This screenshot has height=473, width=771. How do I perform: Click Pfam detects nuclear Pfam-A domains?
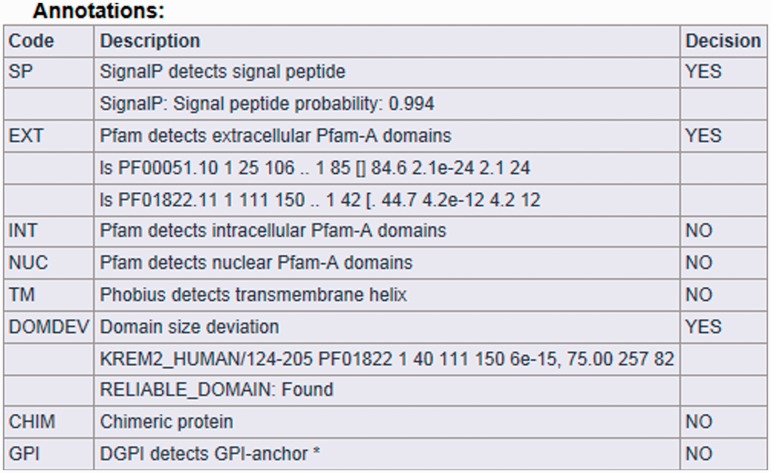[x=256, y=263]
